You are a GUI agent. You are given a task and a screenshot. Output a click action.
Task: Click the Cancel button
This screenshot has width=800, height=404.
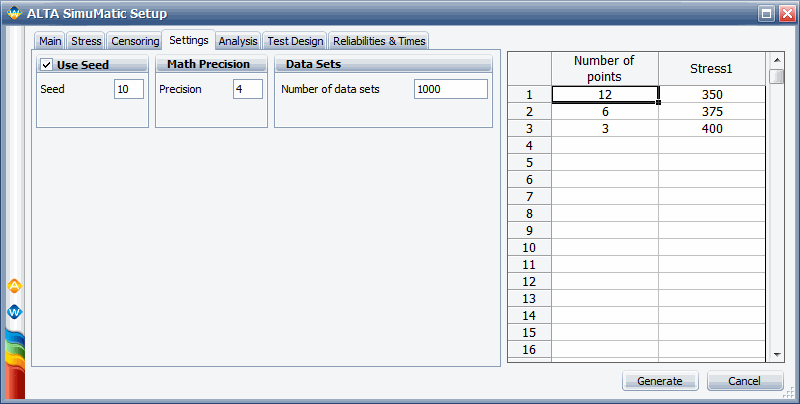click(x=744, y=381)
